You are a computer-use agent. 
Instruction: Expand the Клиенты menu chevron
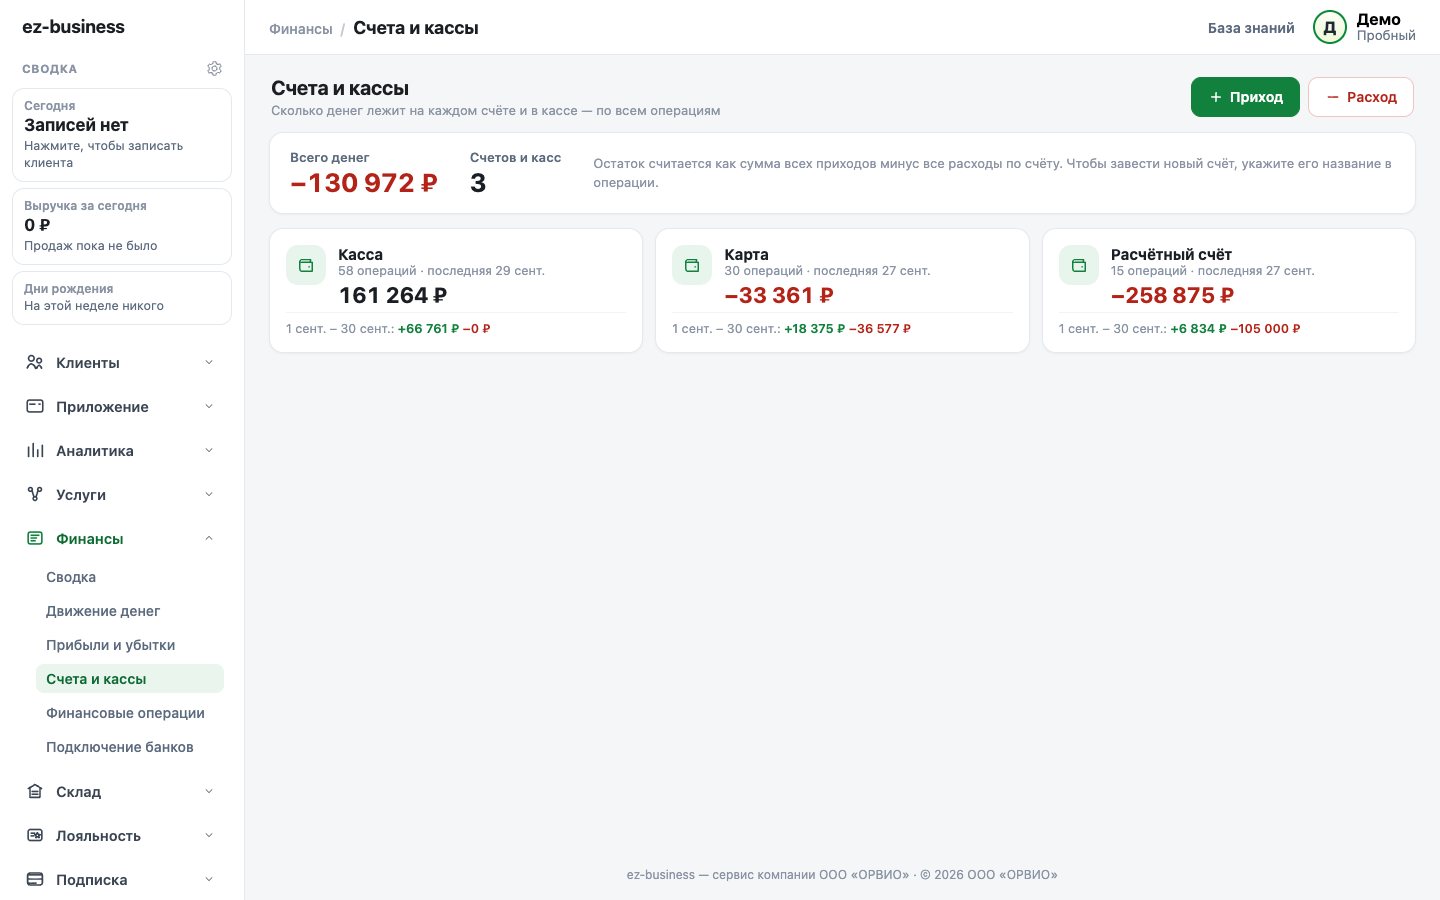[x=209, y=363]
